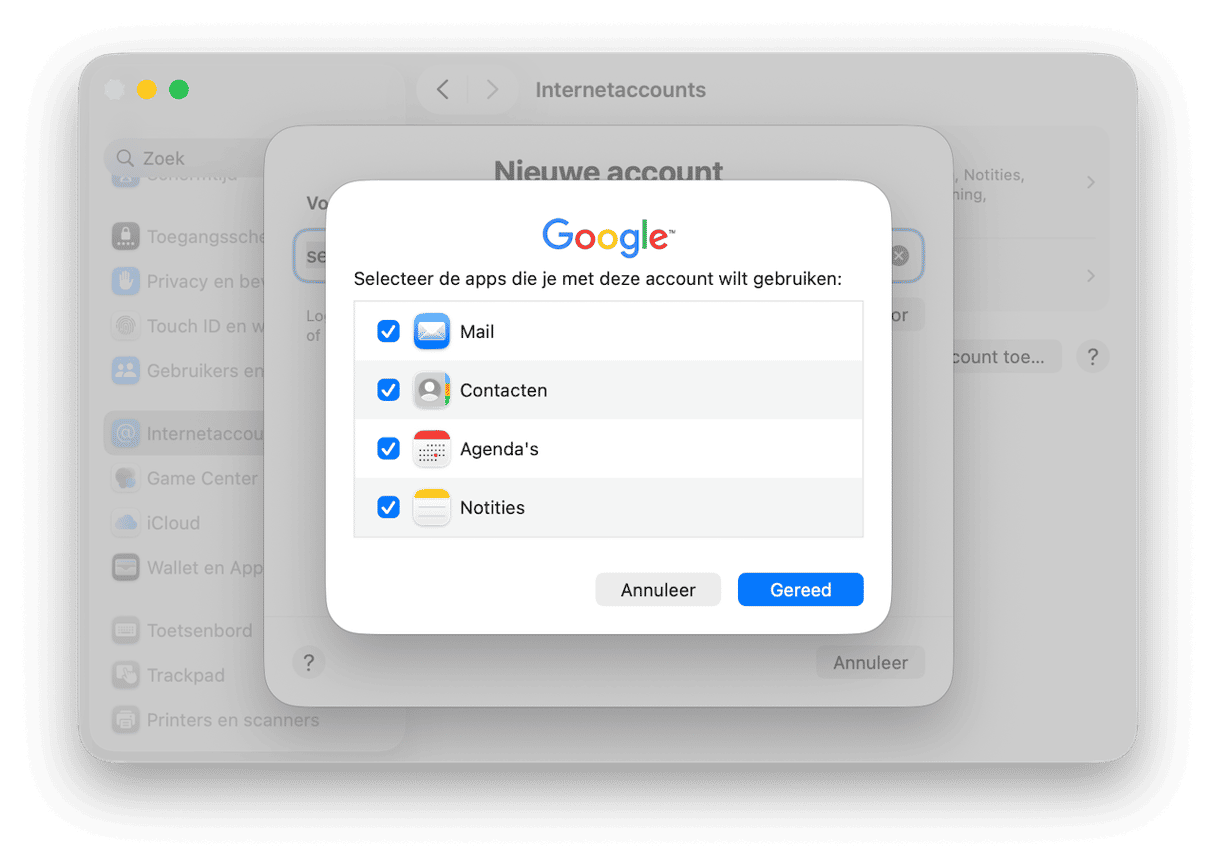1216x866 pixels.
Task: Click Annuleer in the Nieuwe account sheet
Action: (870, 663)
